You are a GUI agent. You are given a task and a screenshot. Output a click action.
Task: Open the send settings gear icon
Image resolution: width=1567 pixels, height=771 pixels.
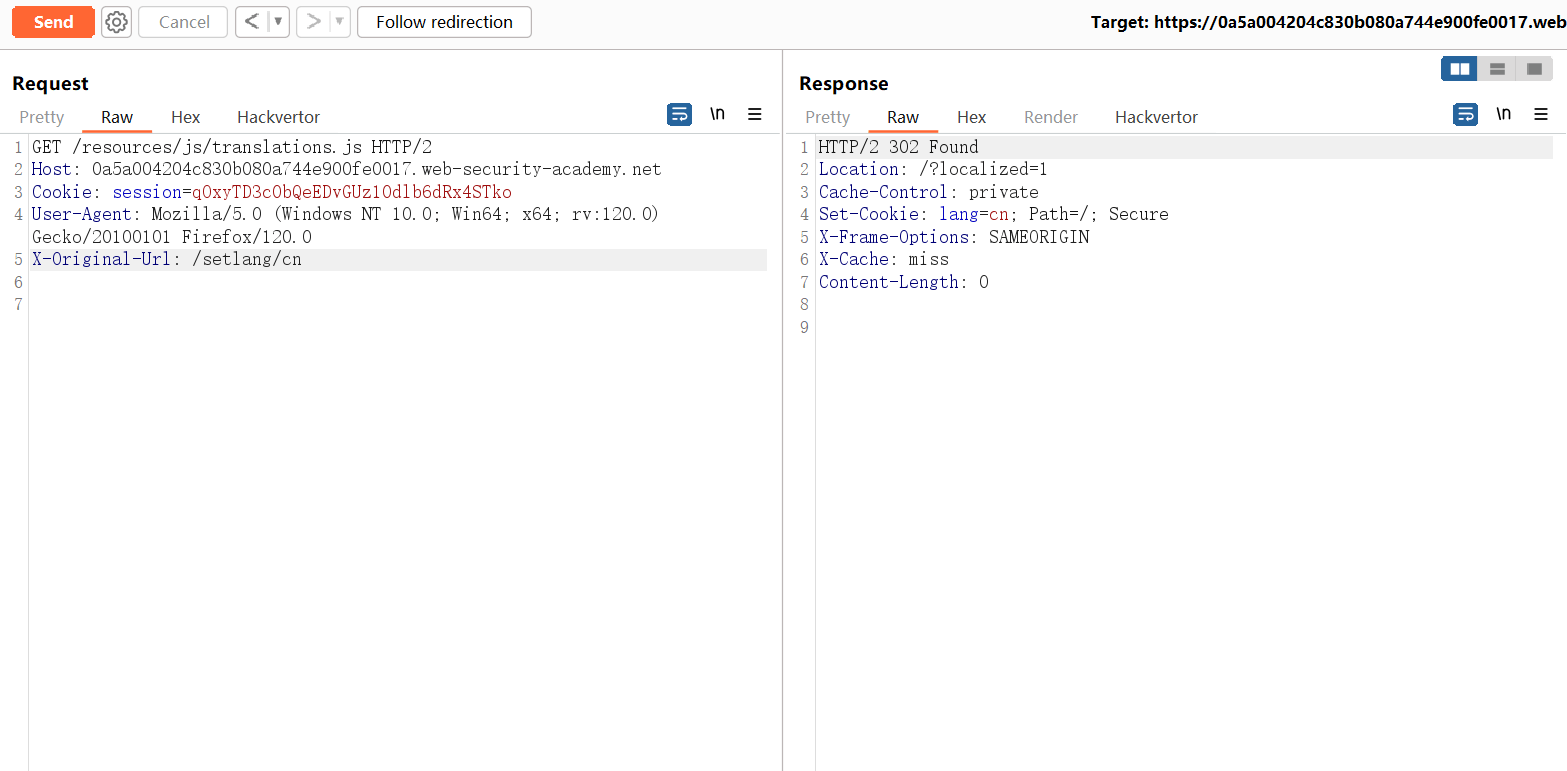click(x=117, y=22)
